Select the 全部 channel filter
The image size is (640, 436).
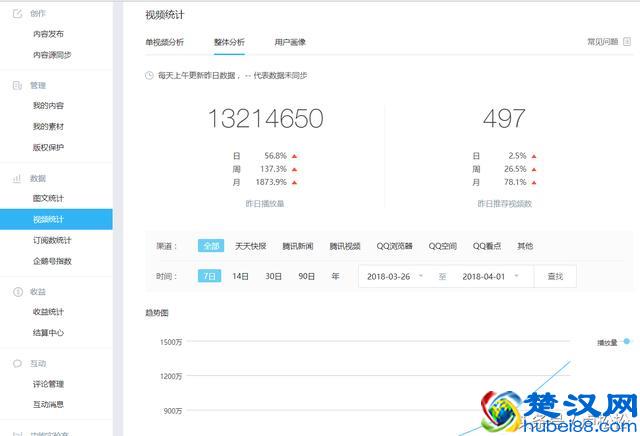pyautogui.click(x=211, y=246)
